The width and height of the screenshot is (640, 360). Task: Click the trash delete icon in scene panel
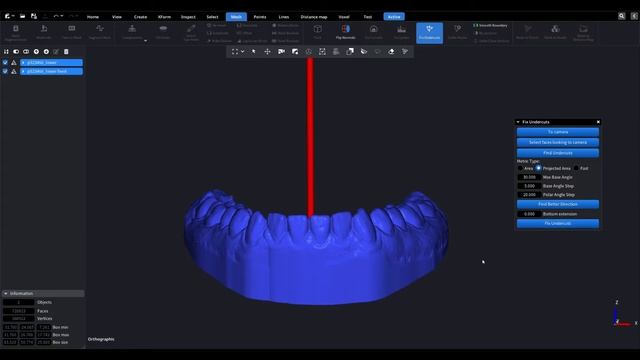coord(66,52)
